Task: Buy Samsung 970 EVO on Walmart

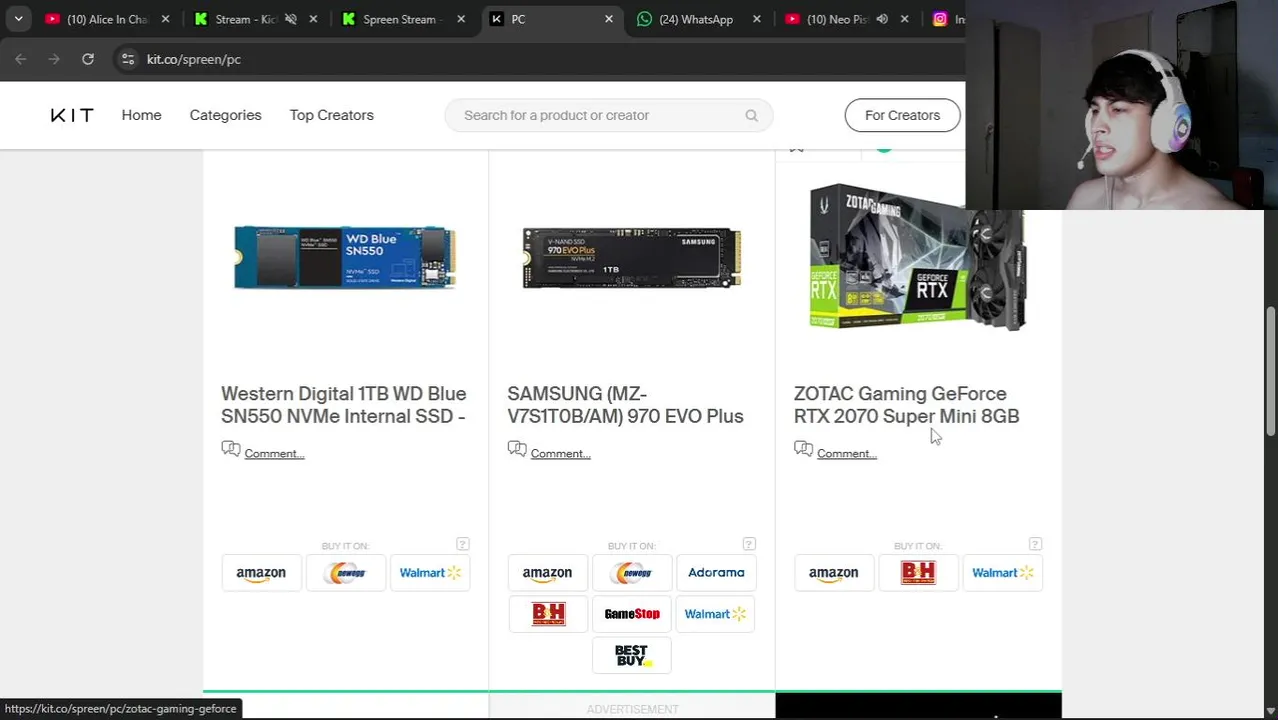Action: click(716, 614)
